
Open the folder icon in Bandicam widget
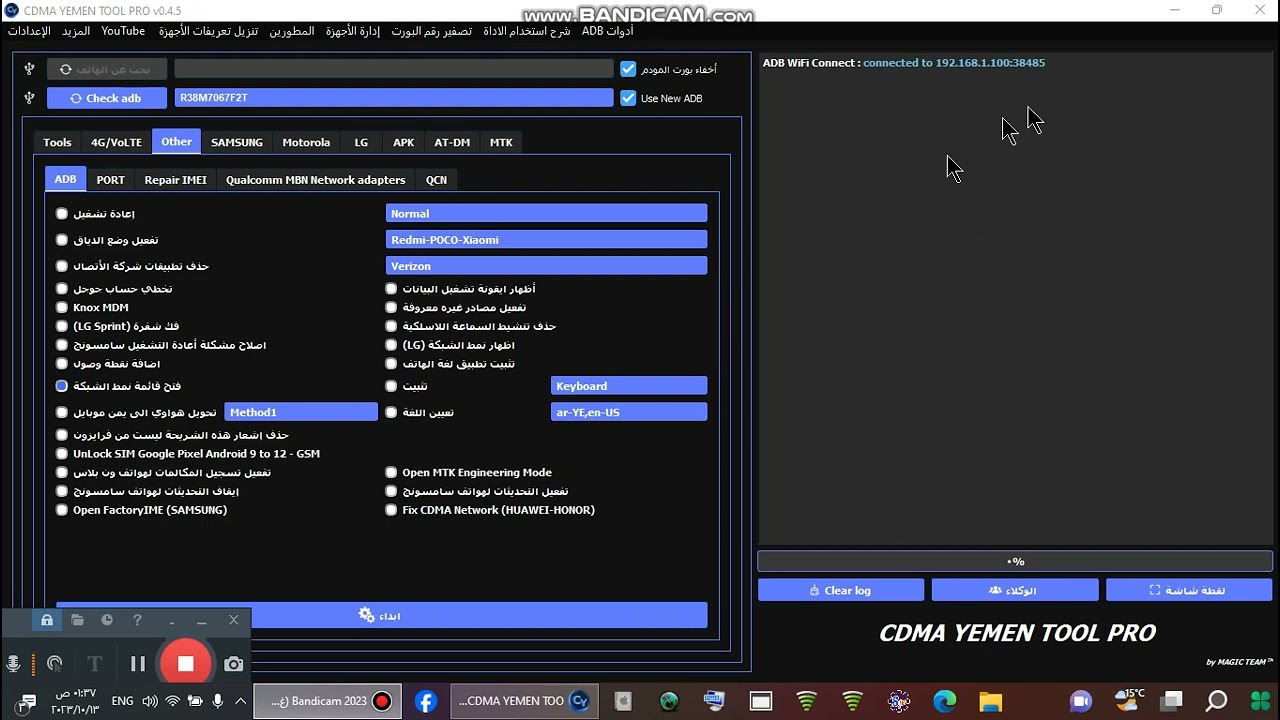coord(77,620)
